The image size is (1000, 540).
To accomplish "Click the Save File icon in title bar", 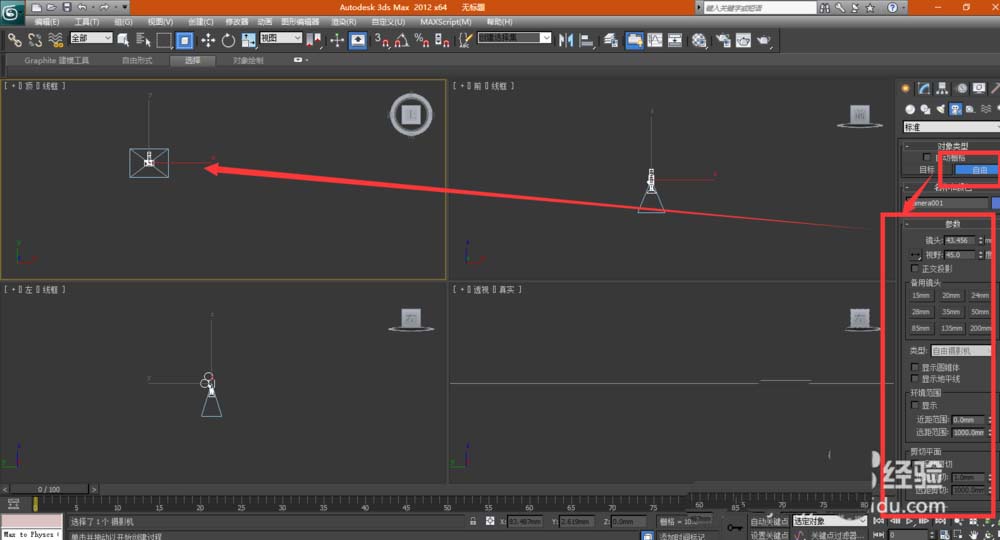I will point(67,8).
